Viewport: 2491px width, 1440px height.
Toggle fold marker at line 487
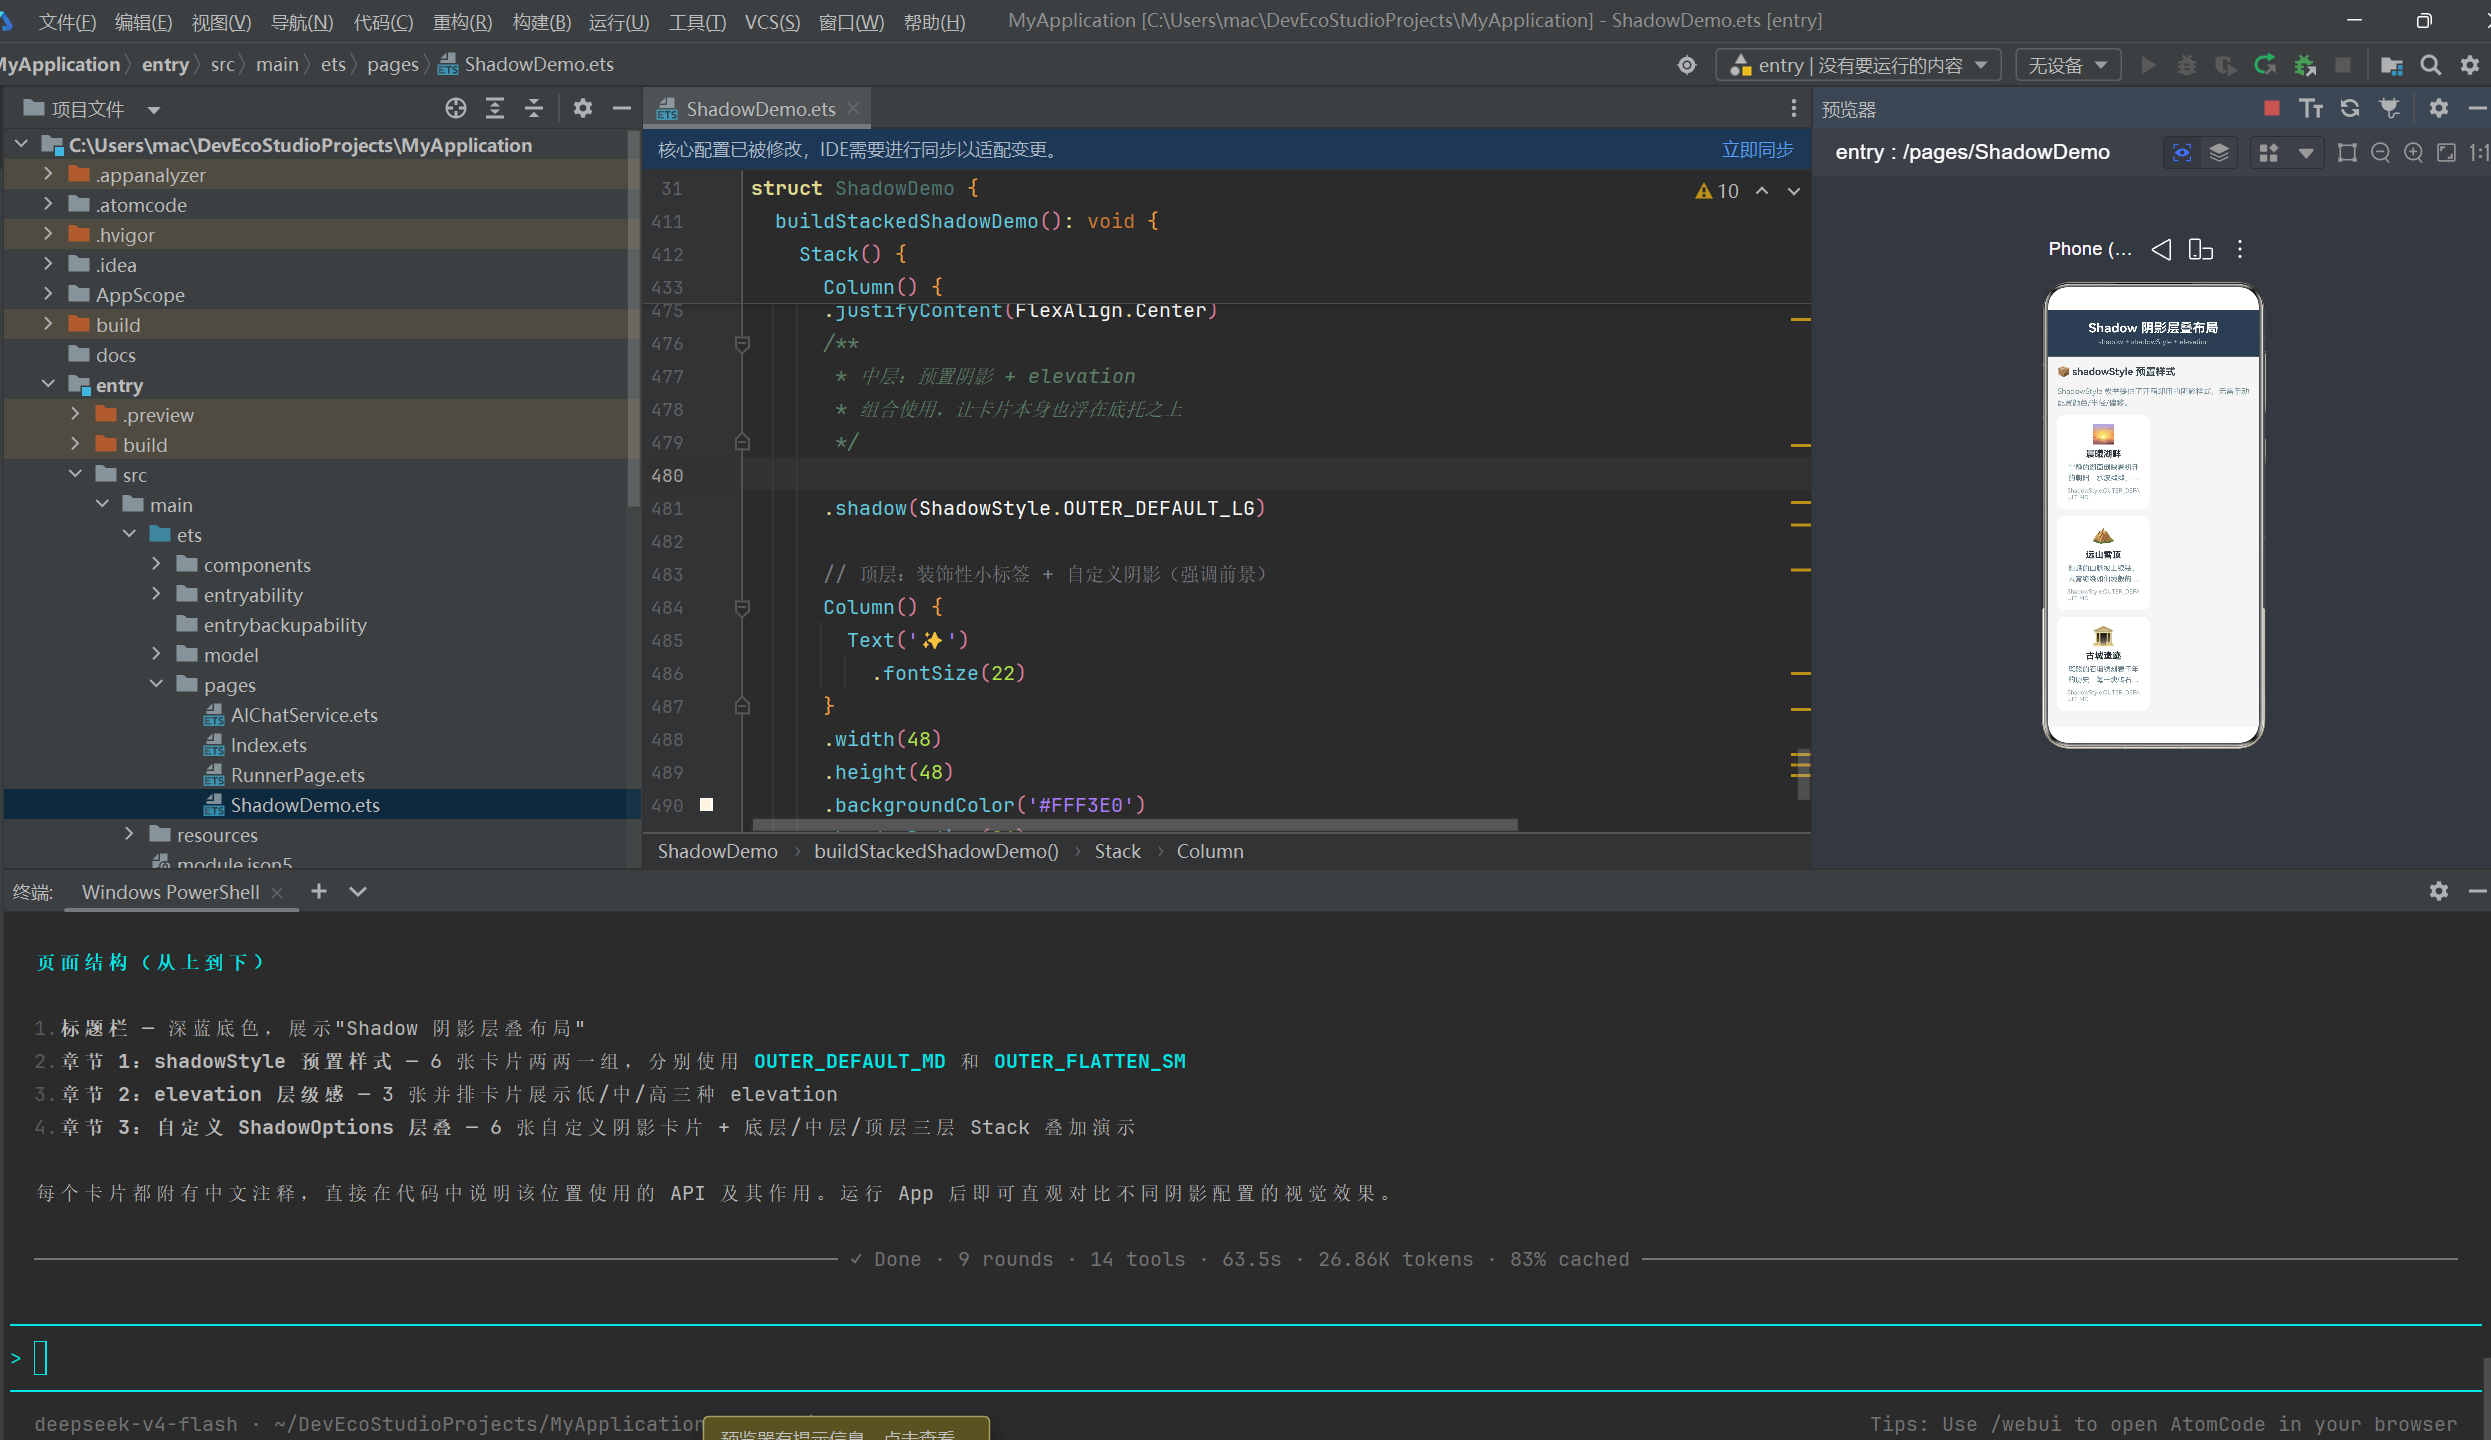(742, 706)
